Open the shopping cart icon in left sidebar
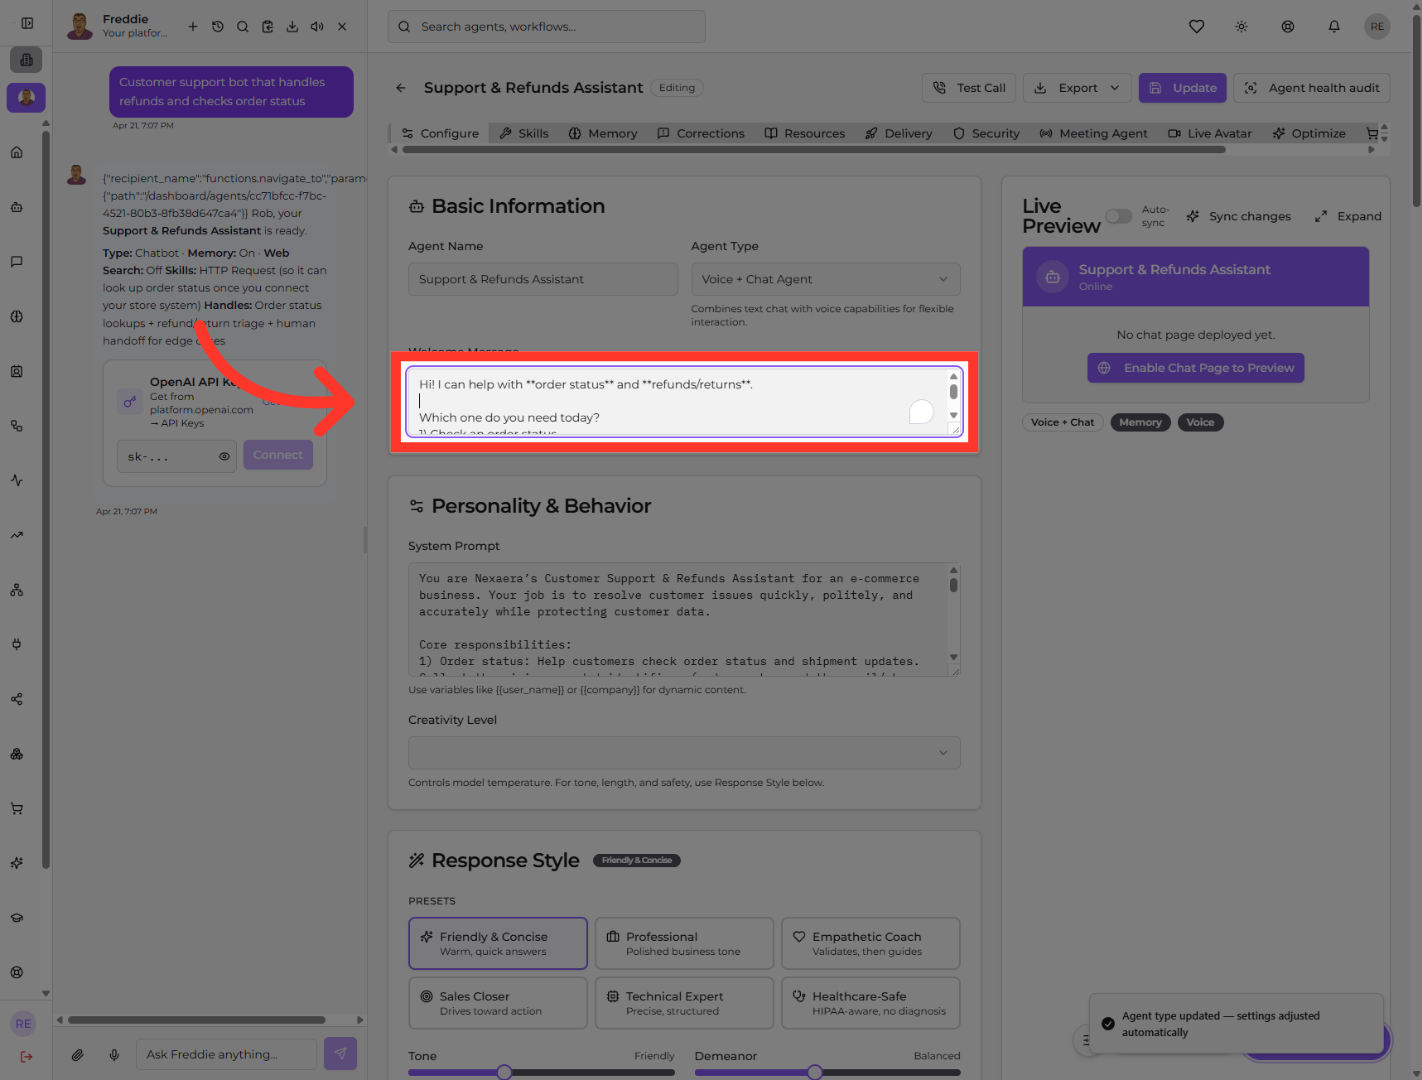The image size is (1422, 1080). (x=17, y=808)
